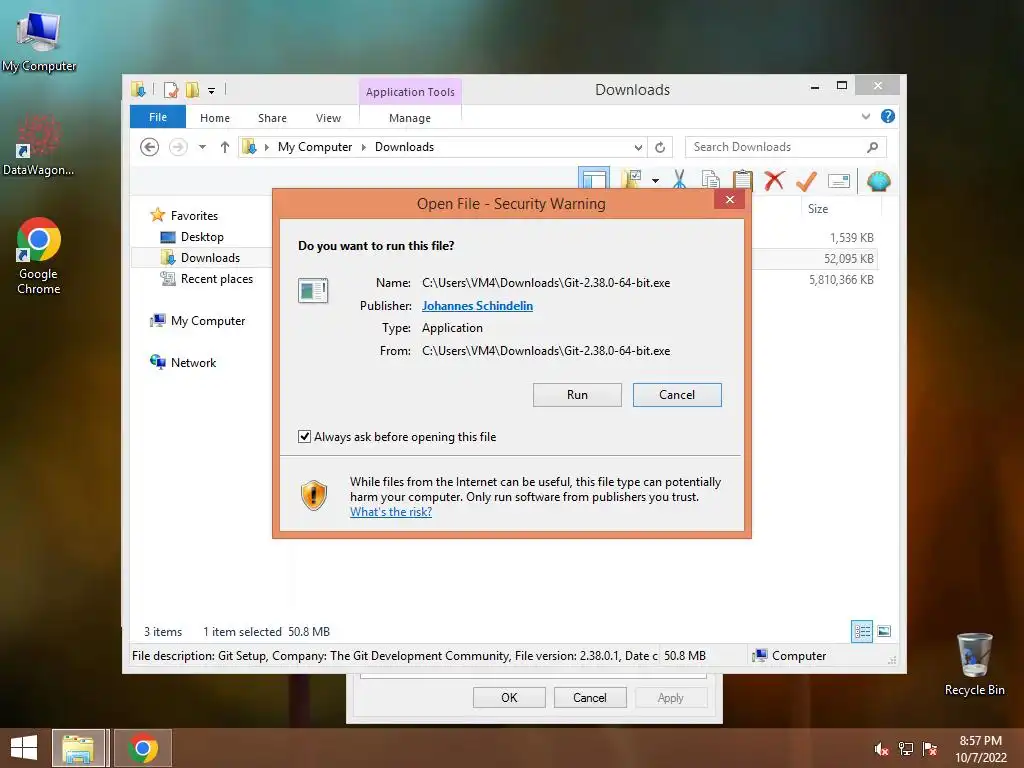
Task: Switch to details view icon in status bar
Action: point(862,632)
